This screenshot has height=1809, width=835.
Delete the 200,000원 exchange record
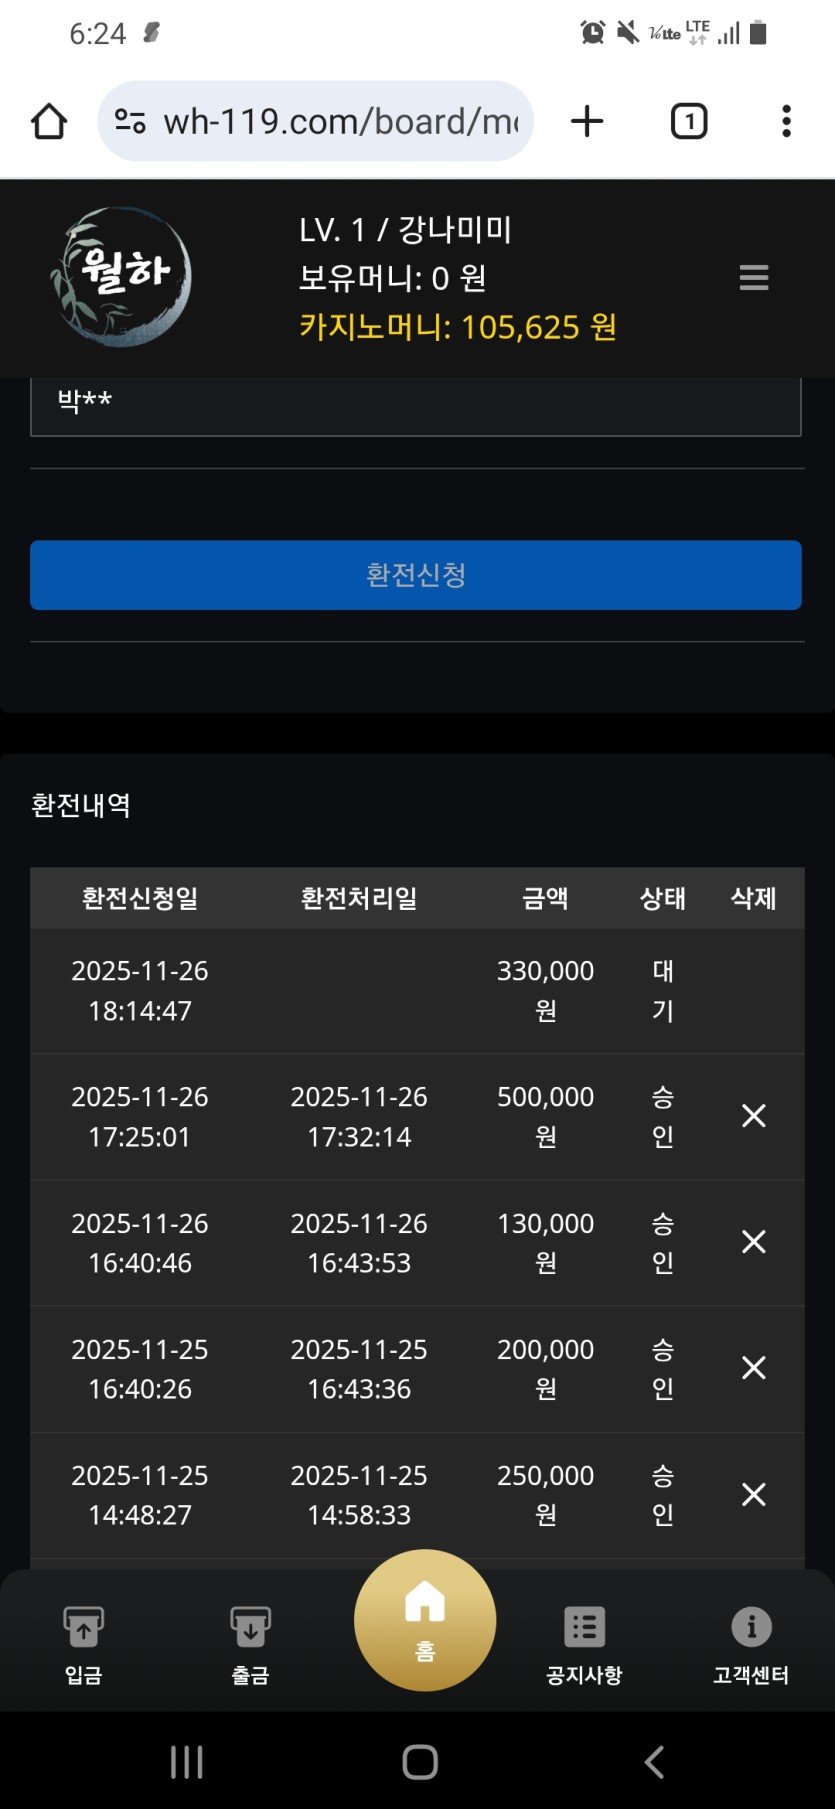[x=753, y=1368]
